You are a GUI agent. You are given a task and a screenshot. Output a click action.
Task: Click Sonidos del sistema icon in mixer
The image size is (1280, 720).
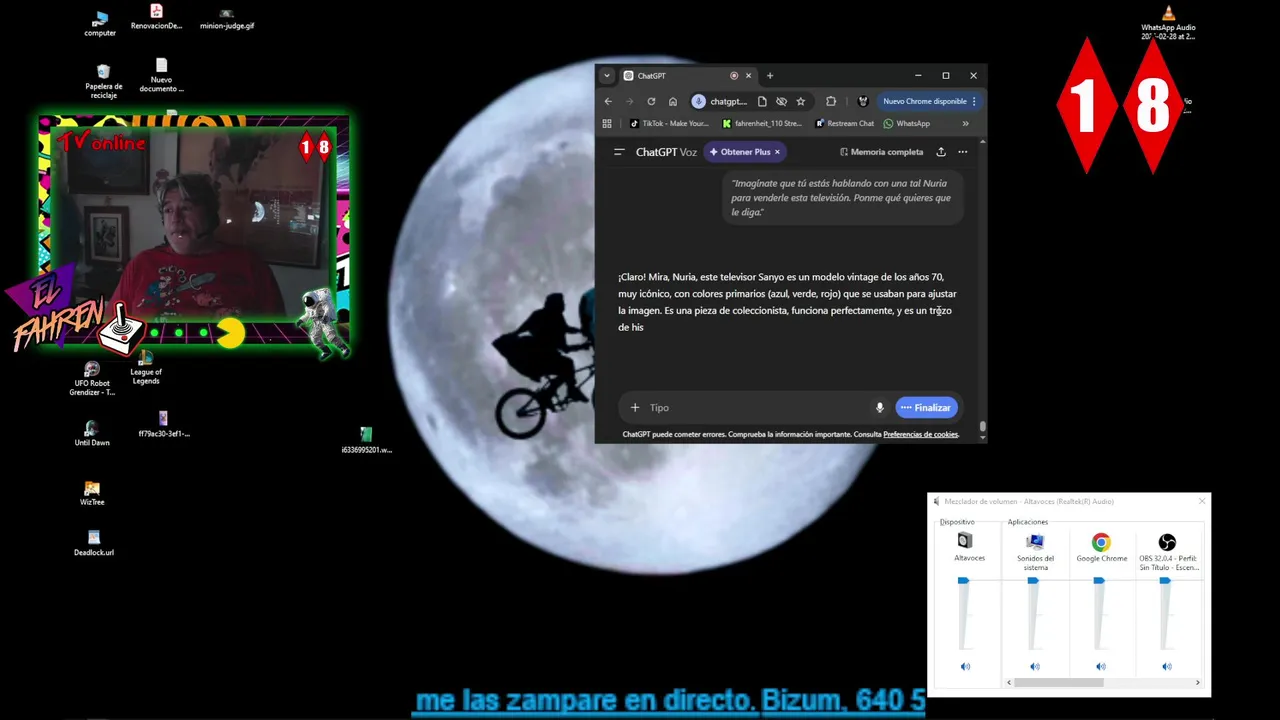point(1035,542)
